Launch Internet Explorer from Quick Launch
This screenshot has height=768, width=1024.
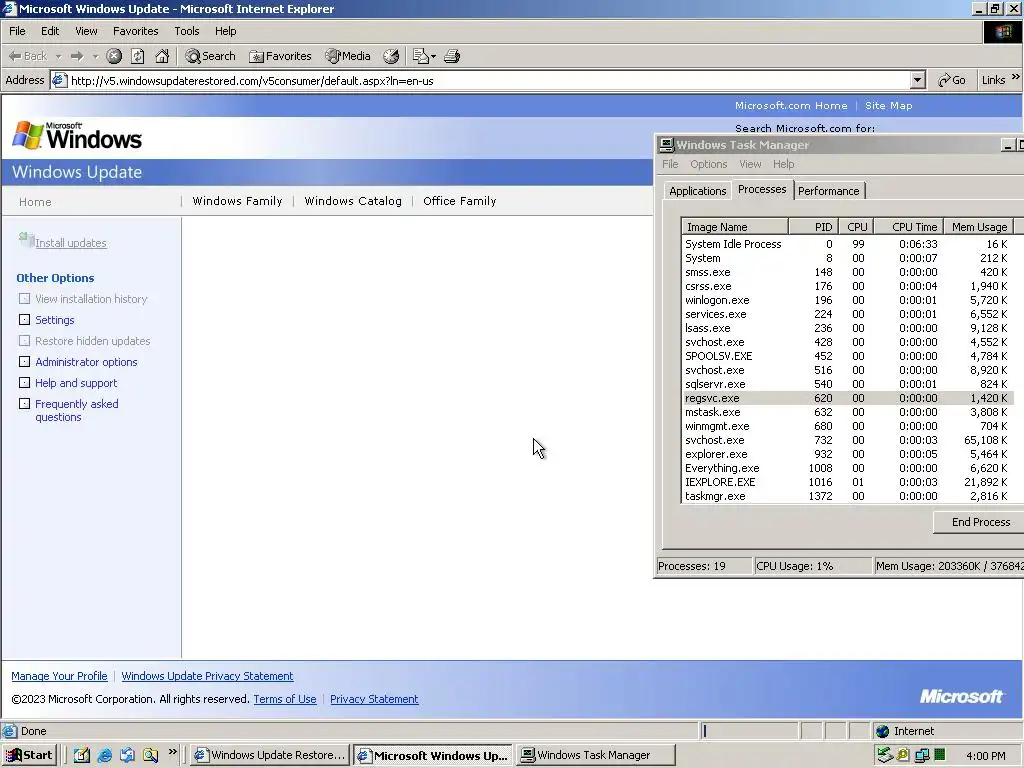(104, 755)
